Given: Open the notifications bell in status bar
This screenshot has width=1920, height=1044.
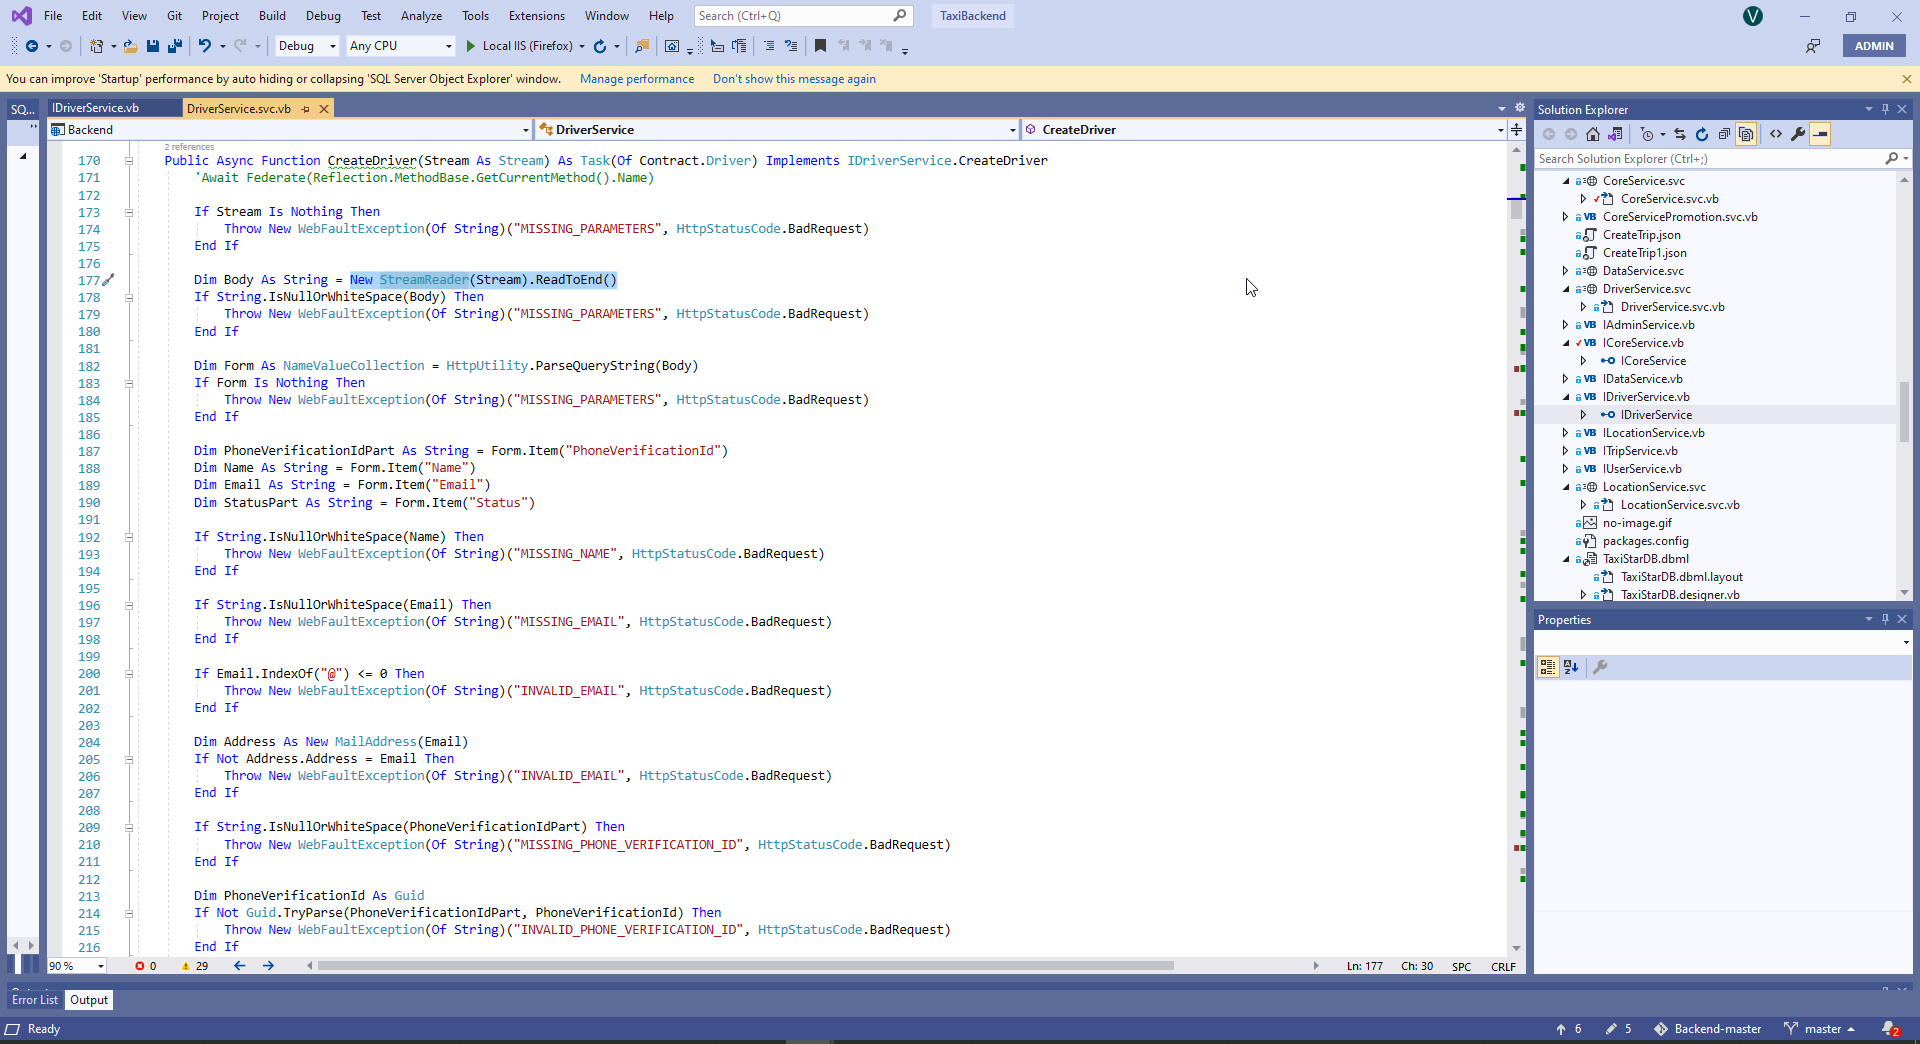Looking at the screenshot, I should pos(1890,1029).
